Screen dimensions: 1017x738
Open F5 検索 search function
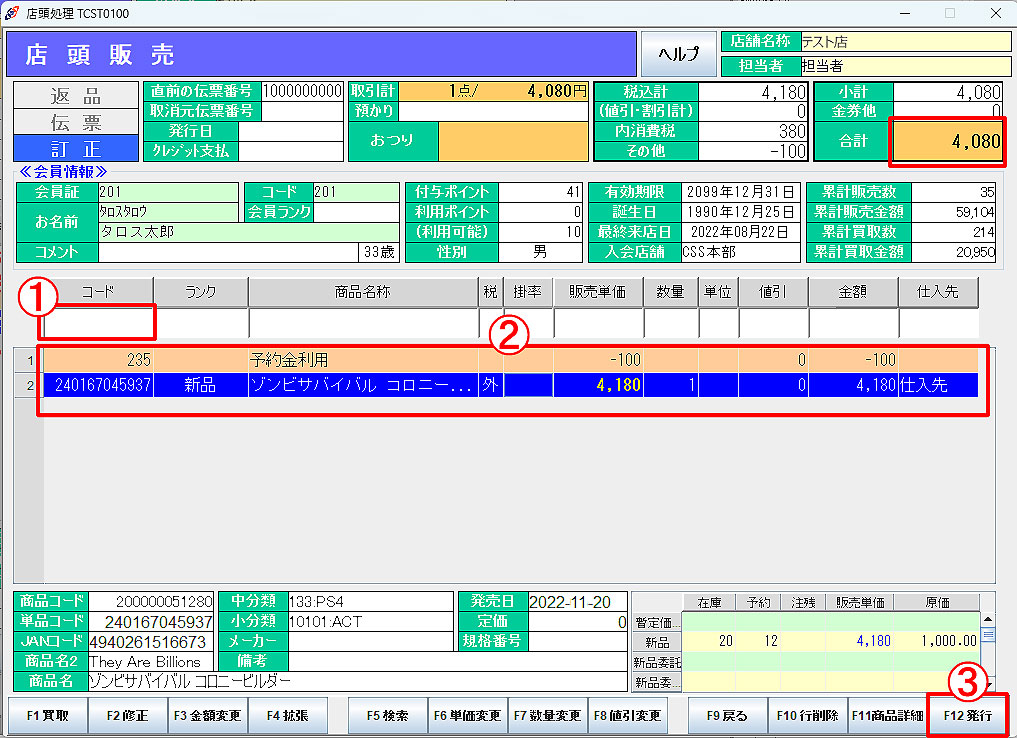coord(387,716)
